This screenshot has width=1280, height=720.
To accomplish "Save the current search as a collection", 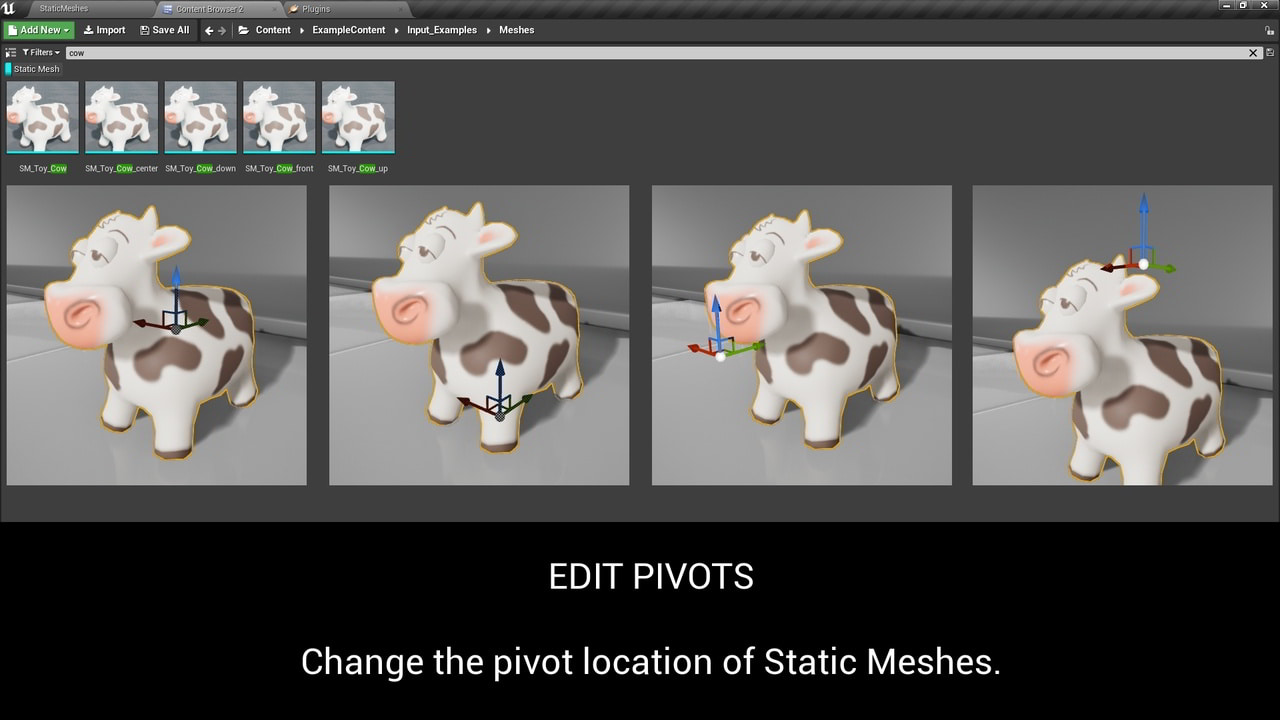I will click(x=1269, y=52).
